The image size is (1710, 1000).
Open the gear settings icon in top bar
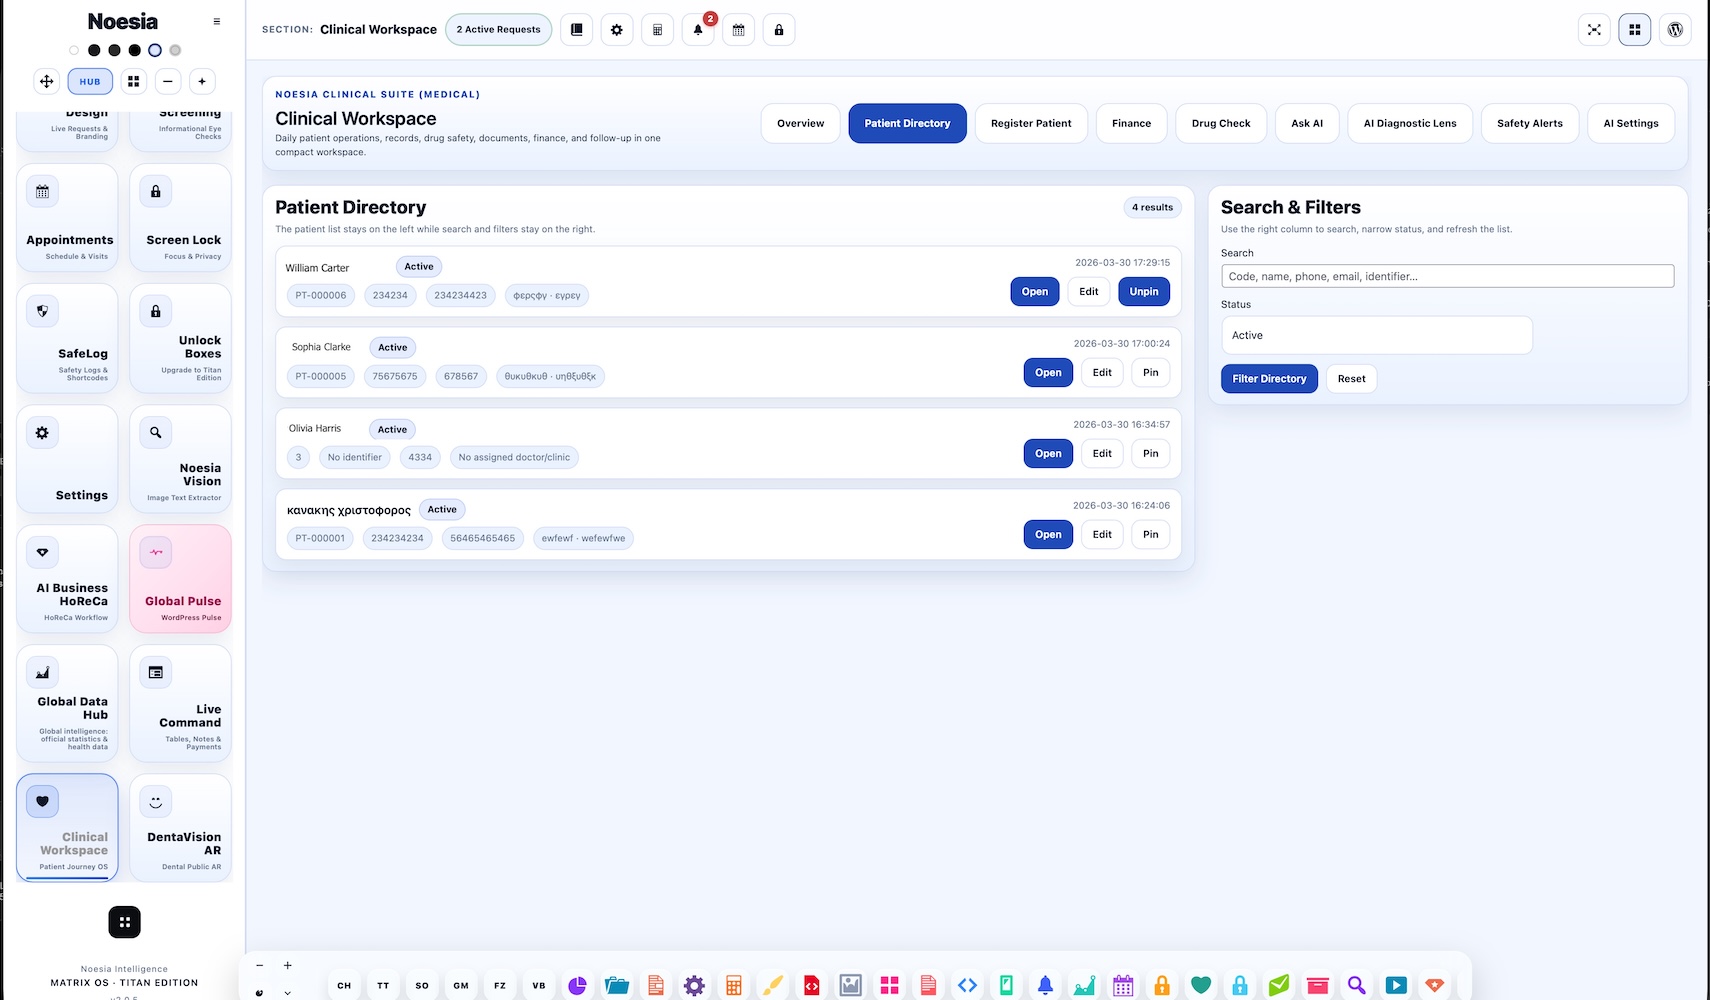tap(617, 30)
